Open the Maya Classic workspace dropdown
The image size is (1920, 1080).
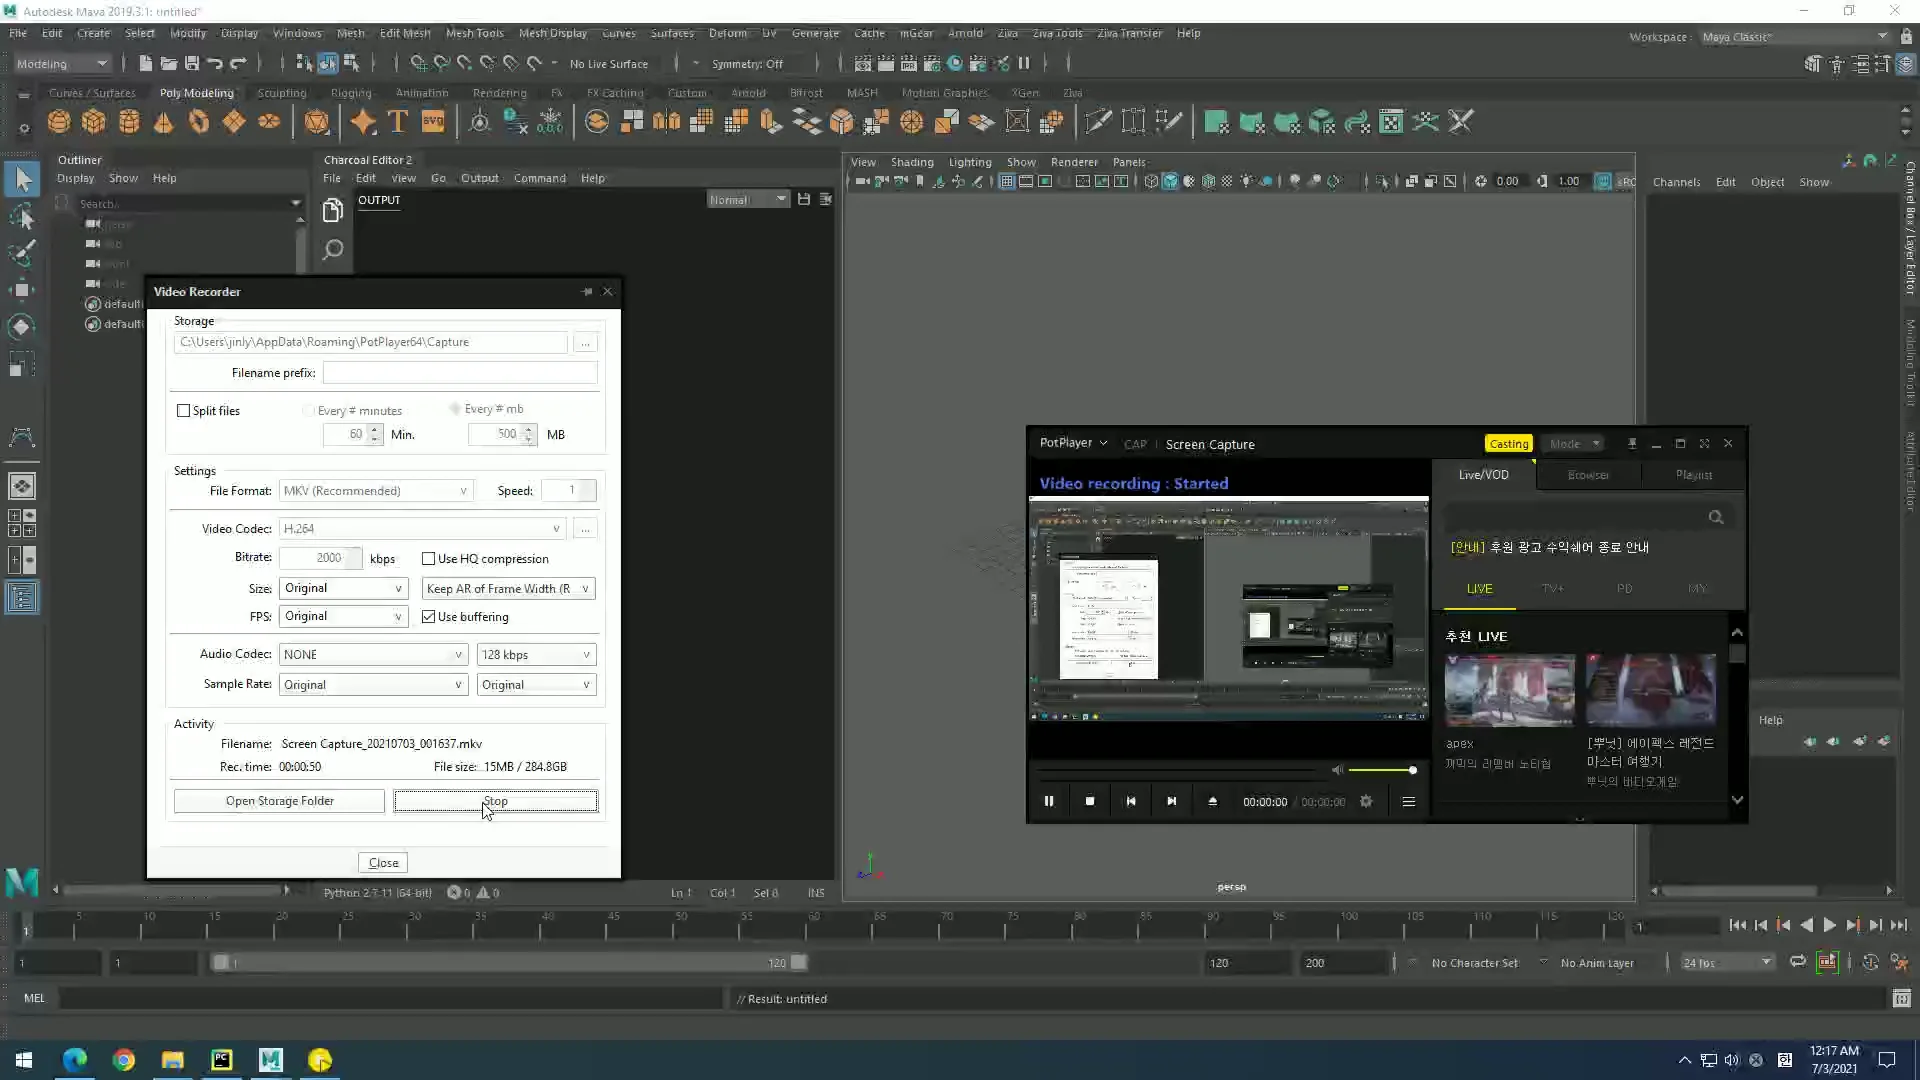(x=1795, y=37)
